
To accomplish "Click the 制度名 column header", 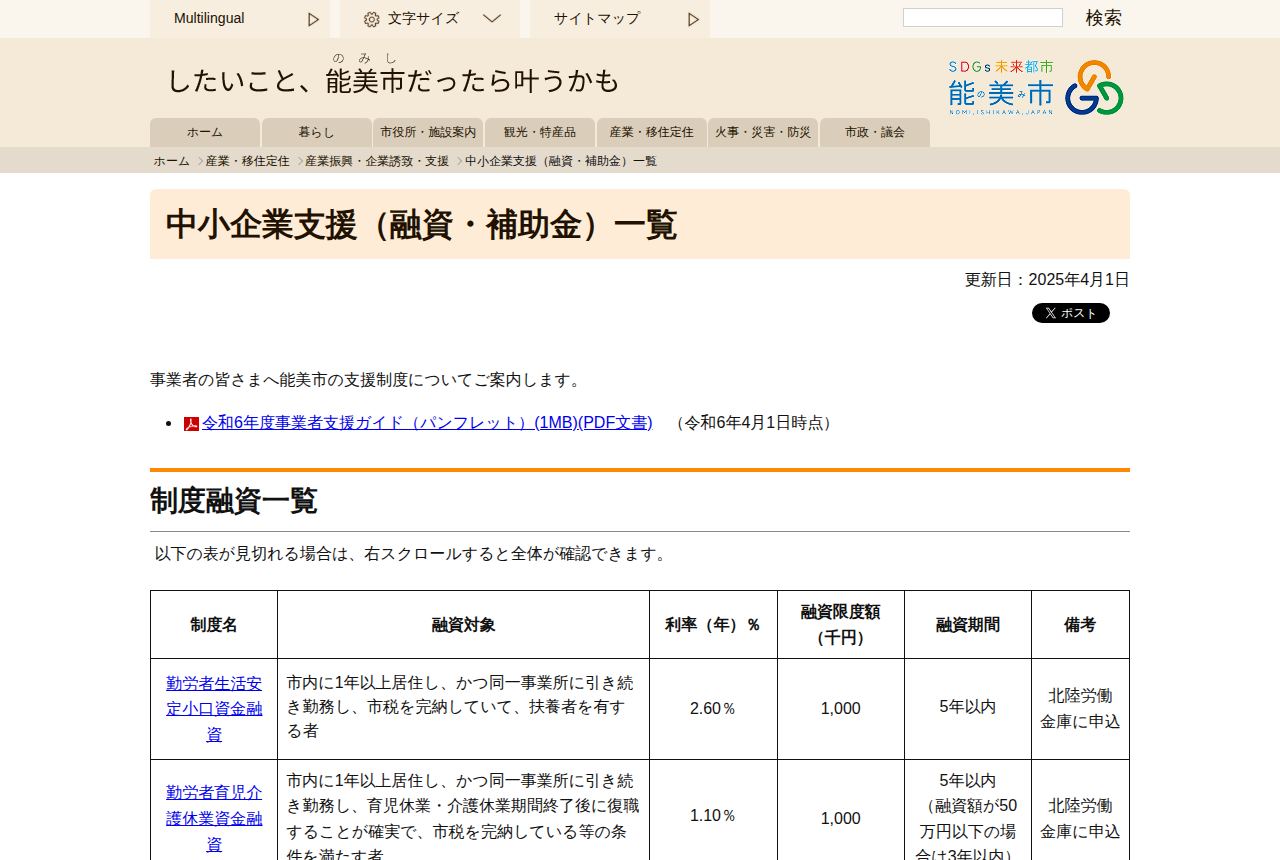I will coord(214,625).
